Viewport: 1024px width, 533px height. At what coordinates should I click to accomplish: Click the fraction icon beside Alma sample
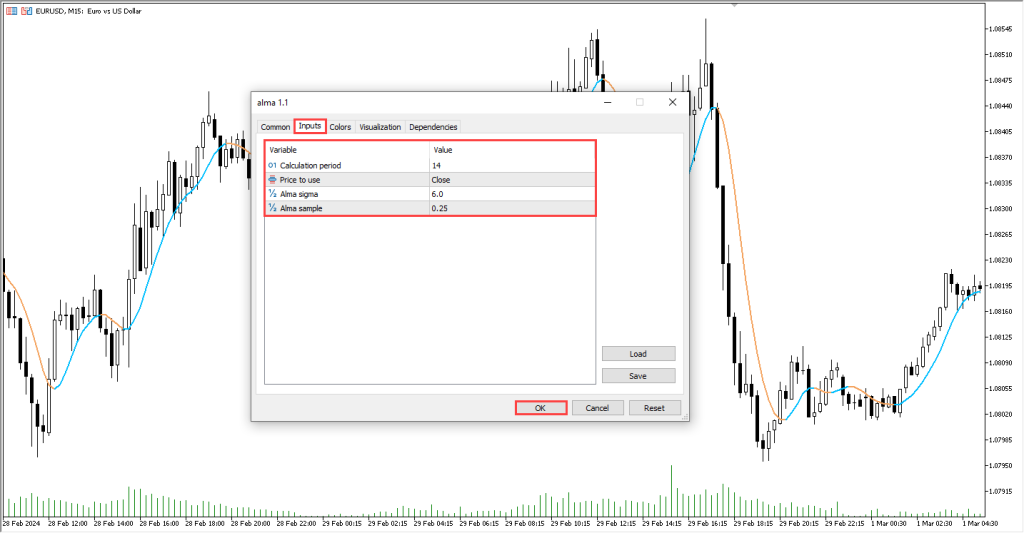272,208
